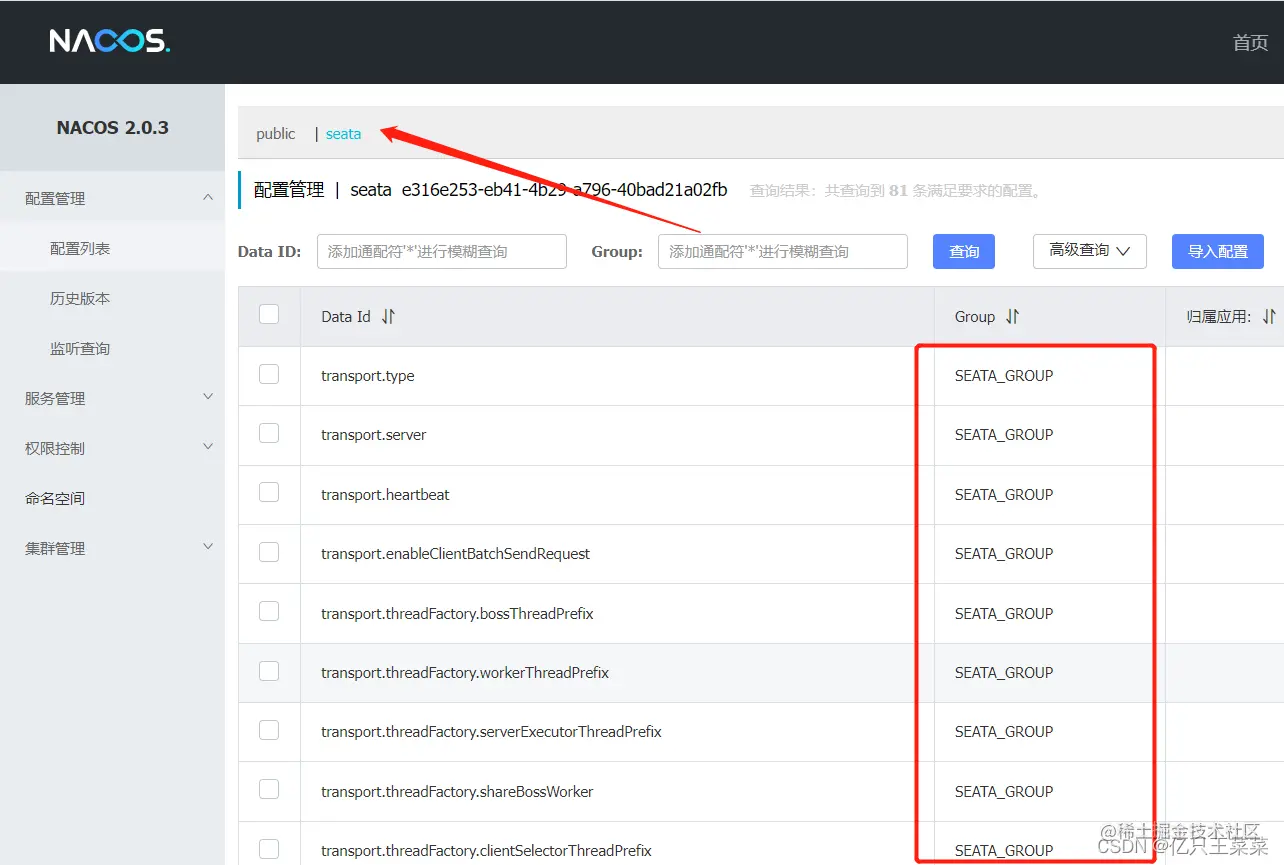Viewport: 1284px width, 865px height.
Task: Check the transport.server row checkbox
Action: [269, 433]
